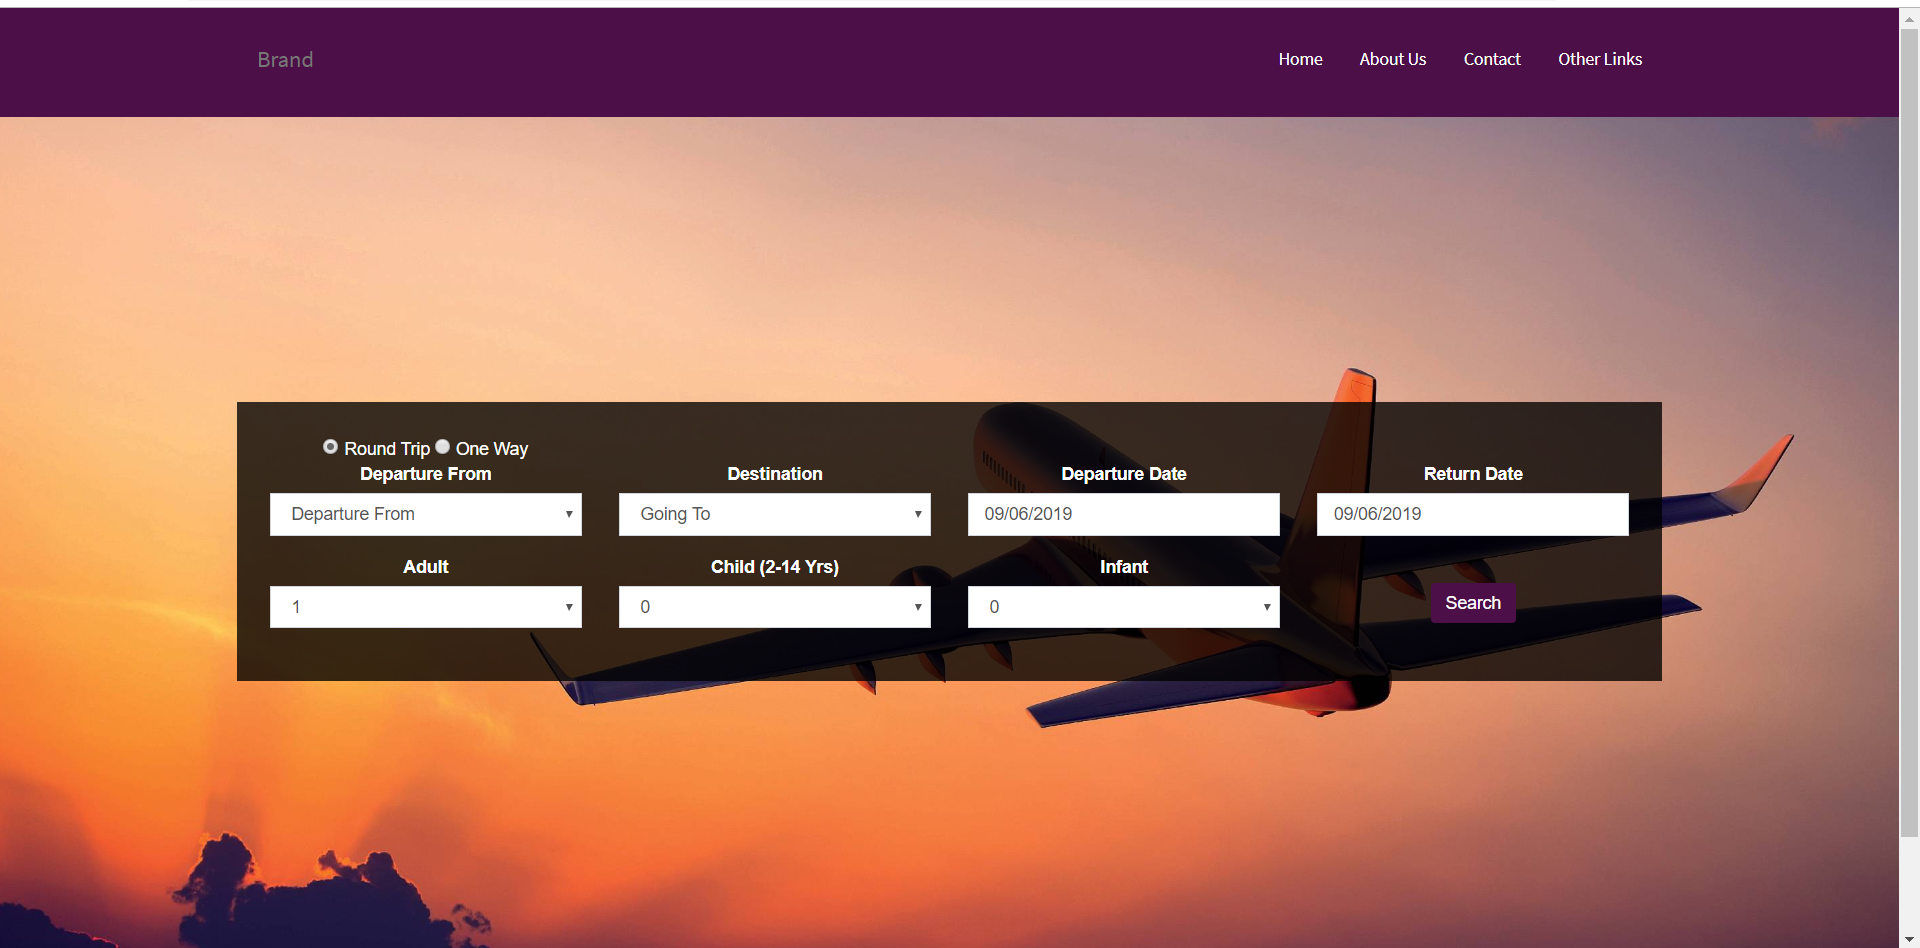Open the Adult passenger count dropdown
This screenshot has height=948, width=1920.
425,607
